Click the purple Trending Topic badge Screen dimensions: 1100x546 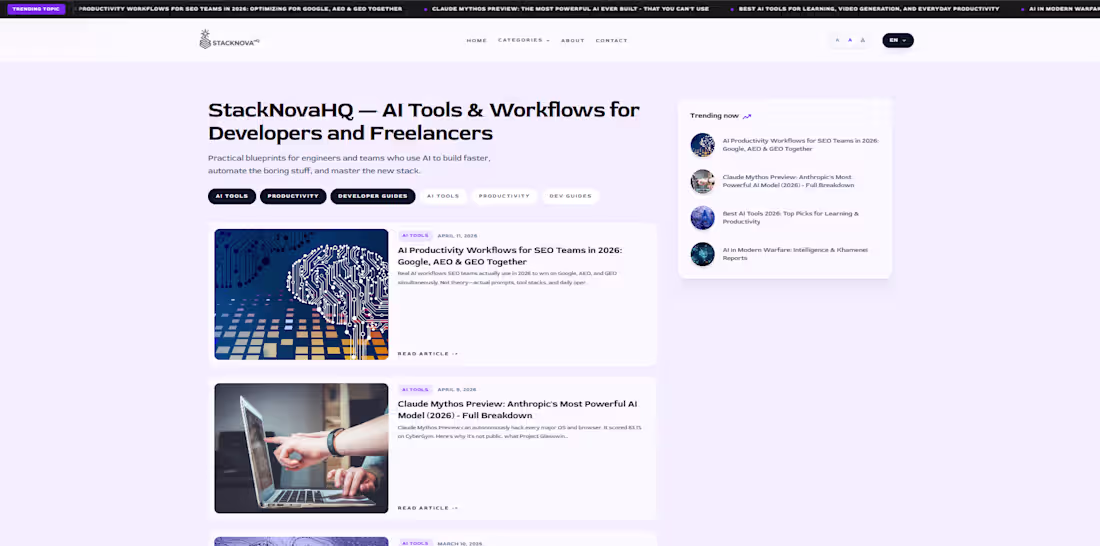pos(36,9)
